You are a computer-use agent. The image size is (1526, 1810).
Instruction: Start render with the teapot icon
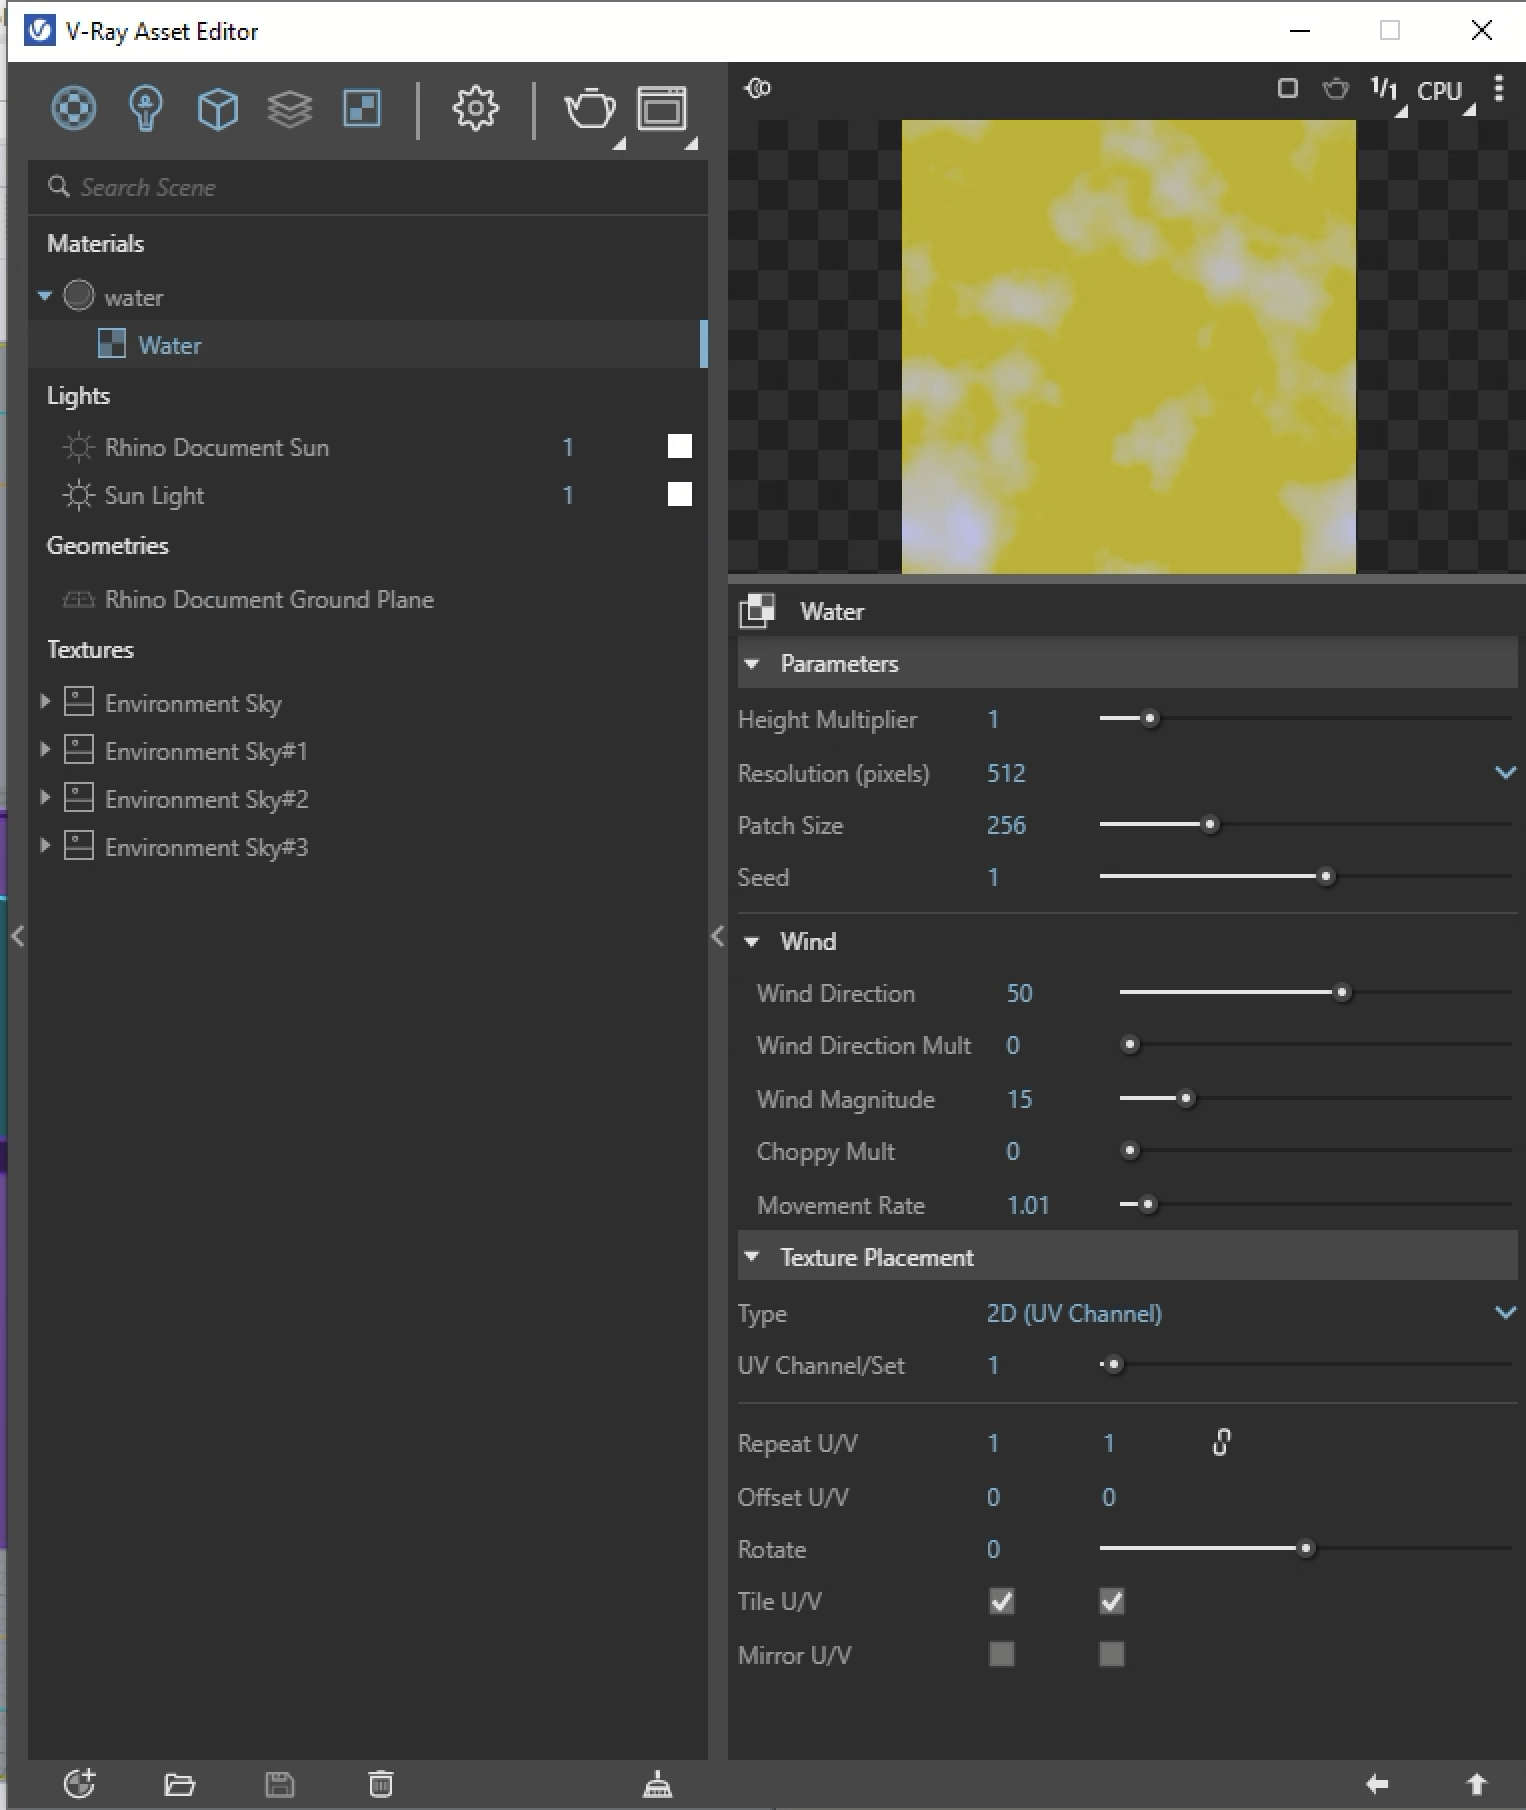[x=590, y=108]
